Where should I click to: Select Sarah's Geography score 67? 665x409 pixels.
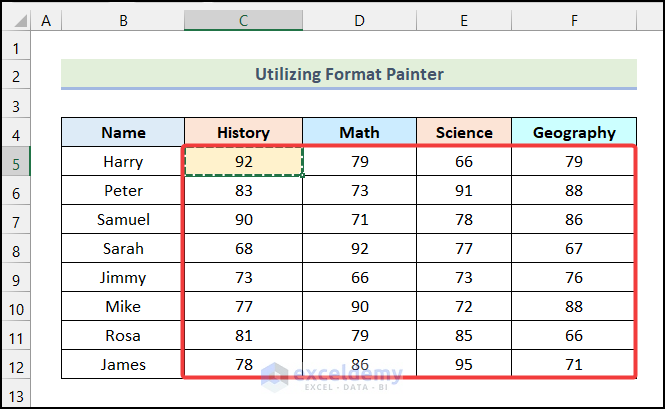574,249
